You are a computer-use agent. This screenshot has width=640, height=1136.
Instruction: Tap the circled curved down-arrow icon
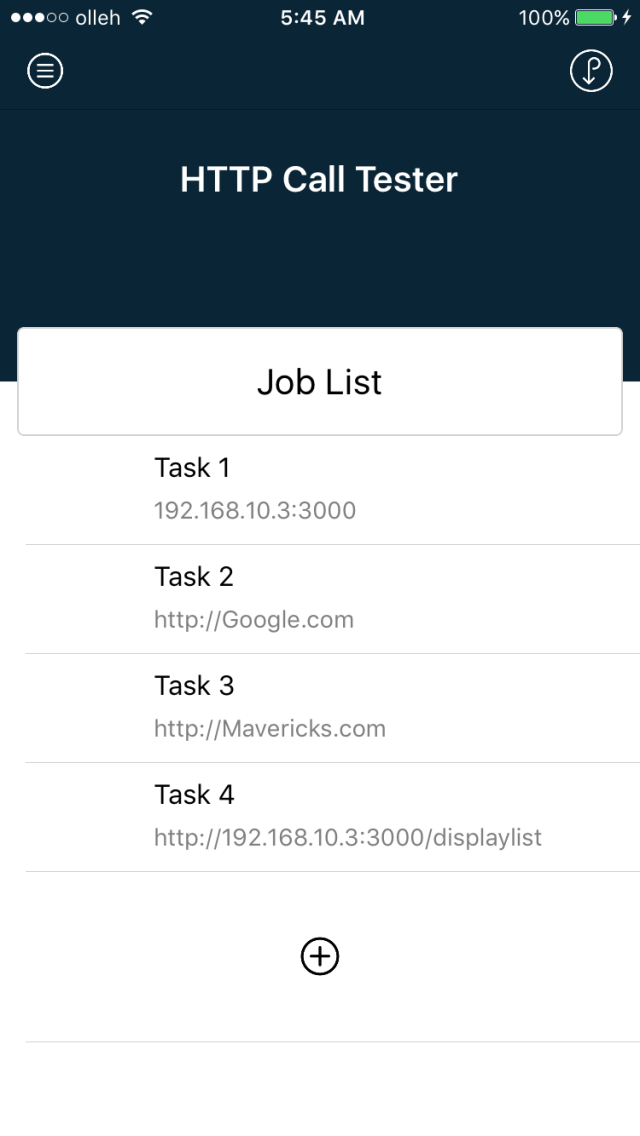[x=591, y=71]
